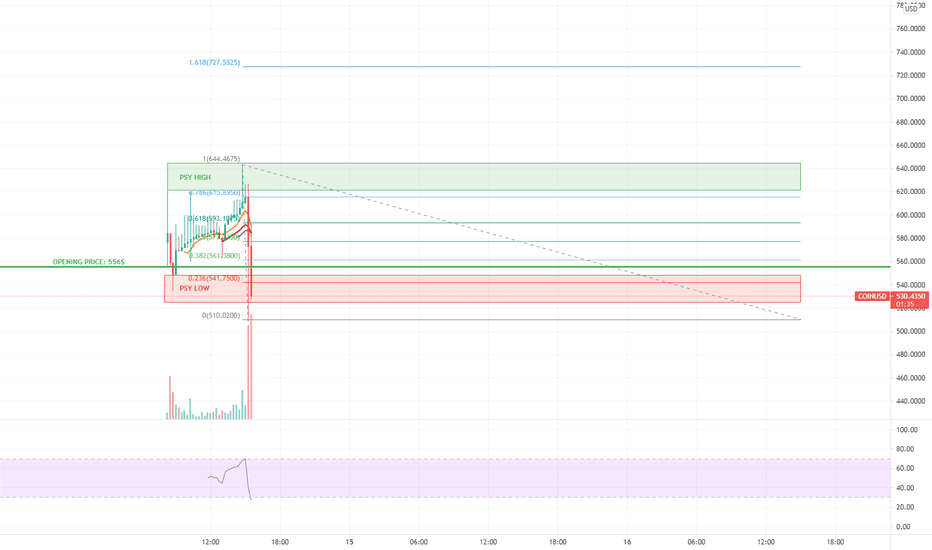932x550 pixels.
Task: Select the 0.786(615.6950) Fibonacci label
Action: 214,193
